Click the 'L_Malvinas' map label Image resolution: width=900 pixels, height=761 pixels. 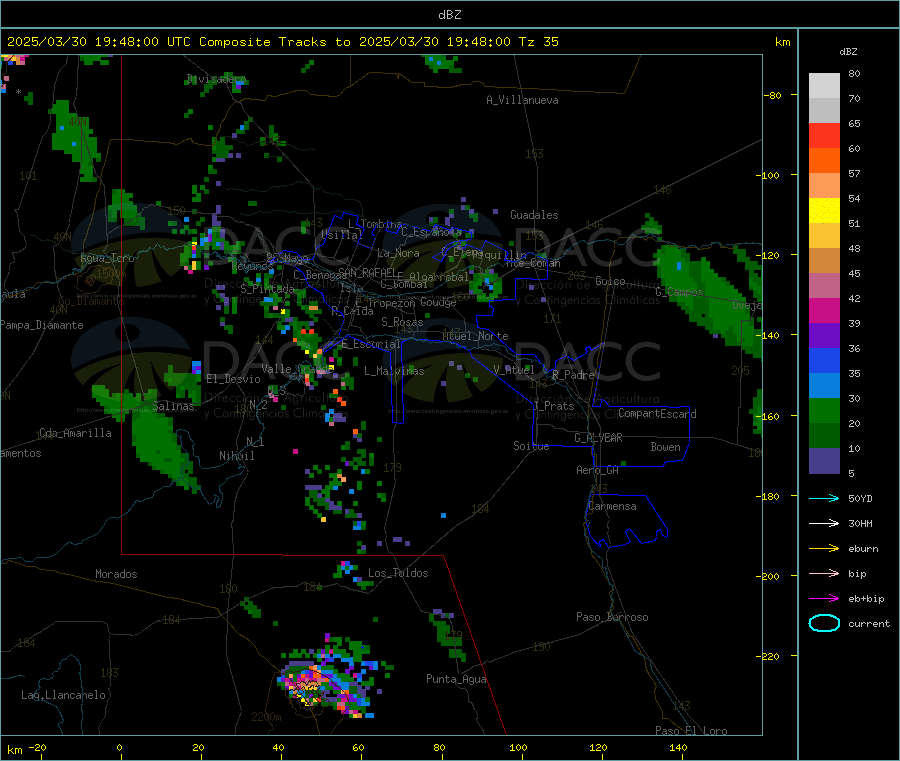coord(394,371)
